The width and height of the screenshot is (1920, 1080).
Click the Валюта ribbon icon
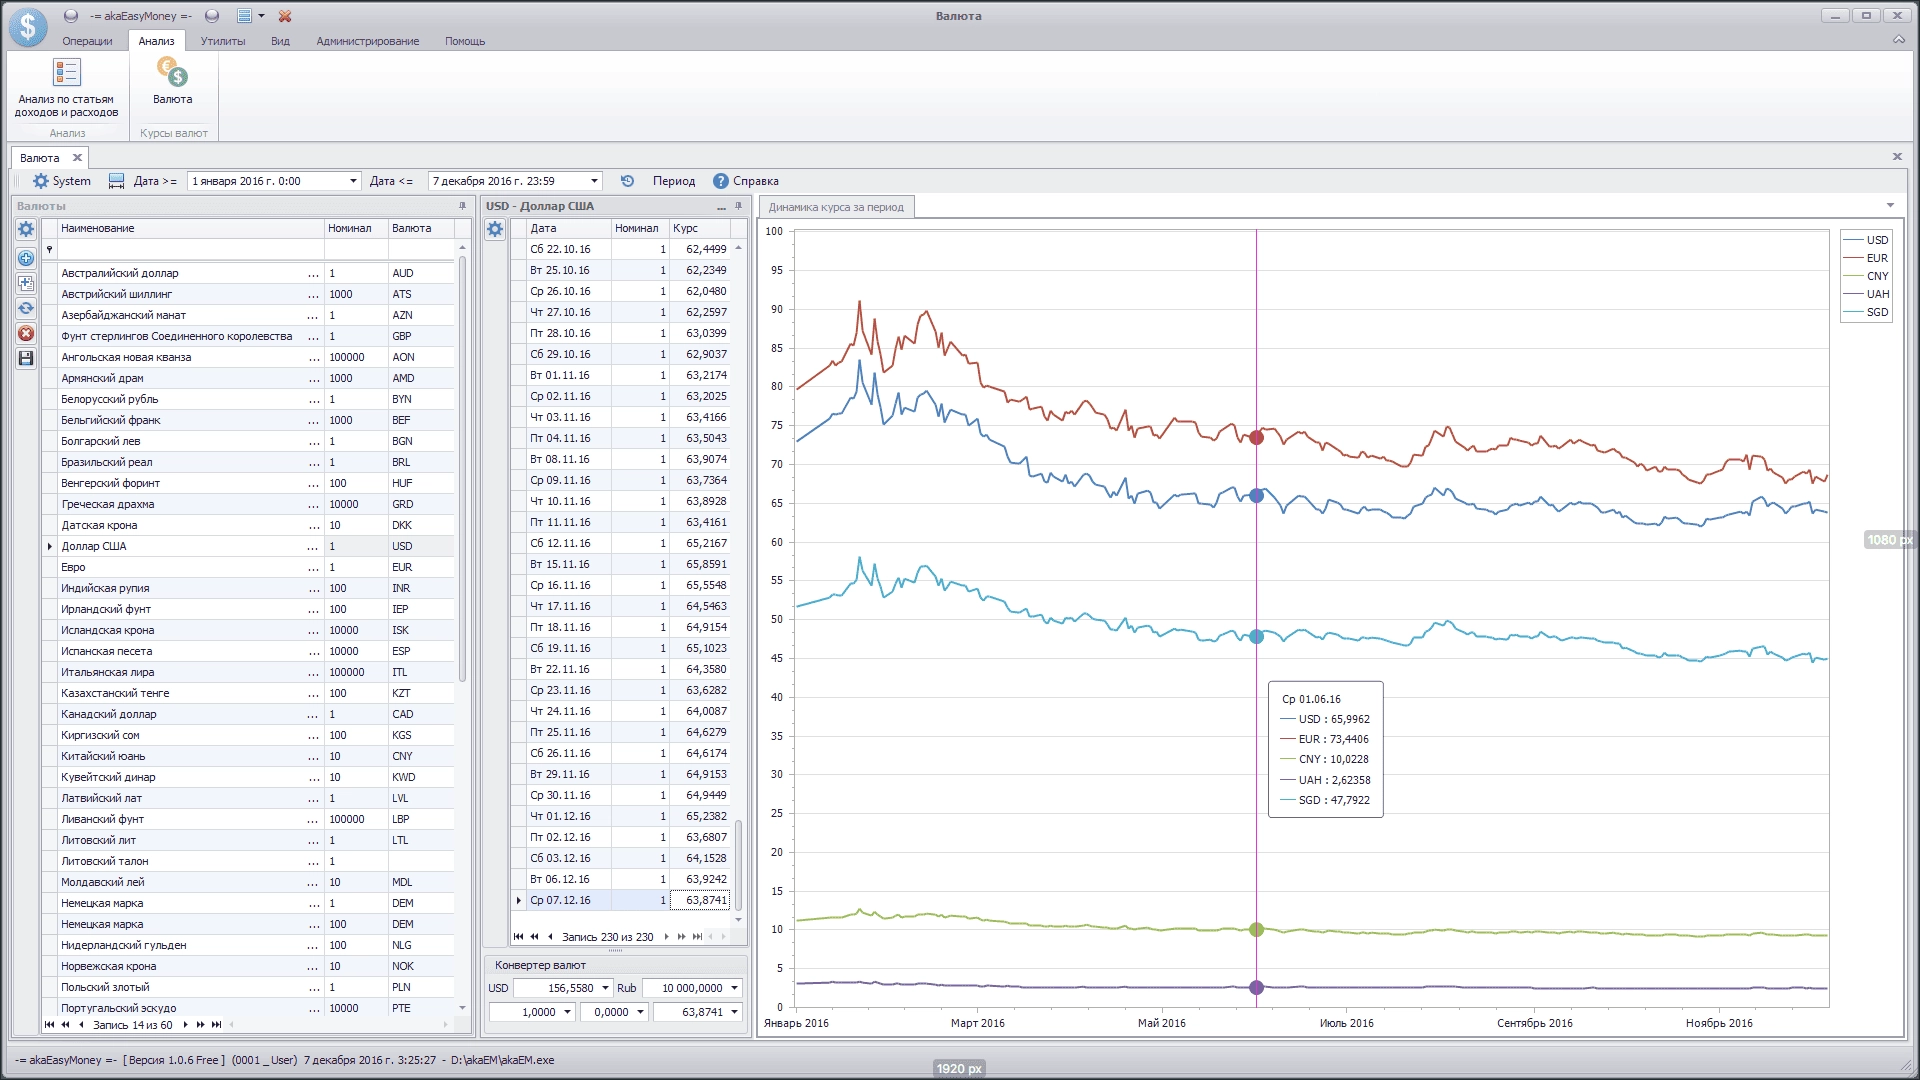pos(172,81)
